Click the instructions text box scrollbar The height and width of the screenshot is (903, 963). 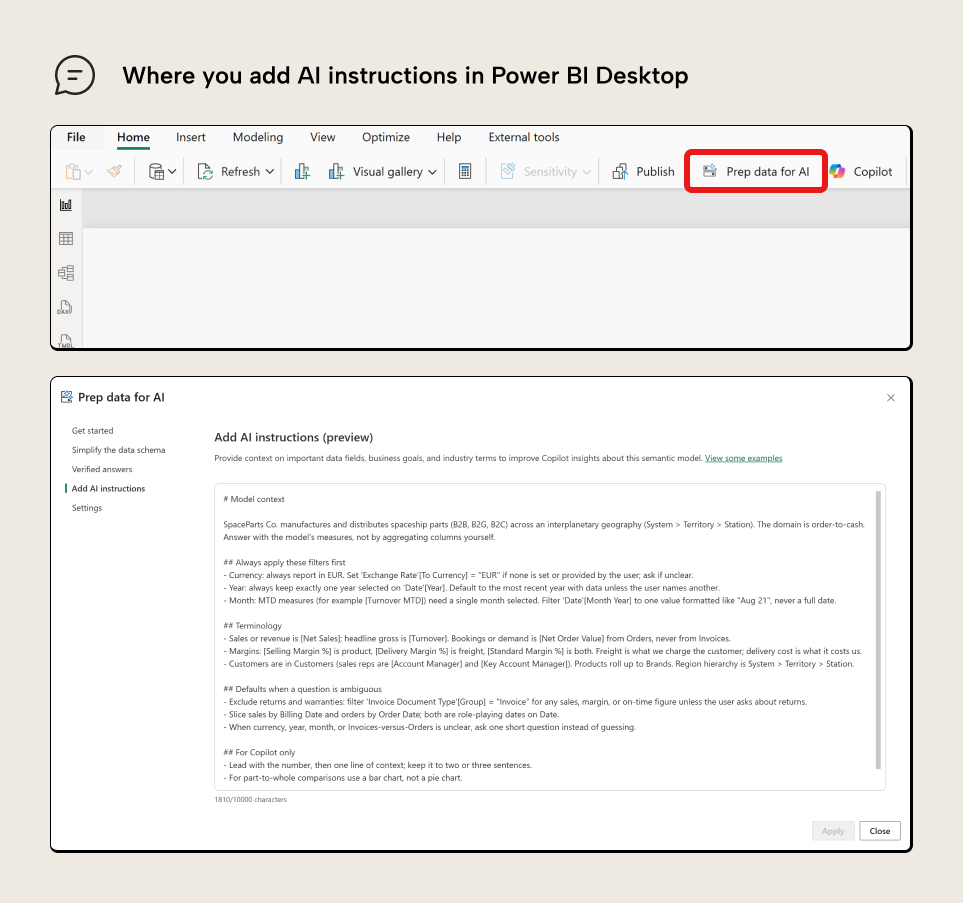point(878,630)
